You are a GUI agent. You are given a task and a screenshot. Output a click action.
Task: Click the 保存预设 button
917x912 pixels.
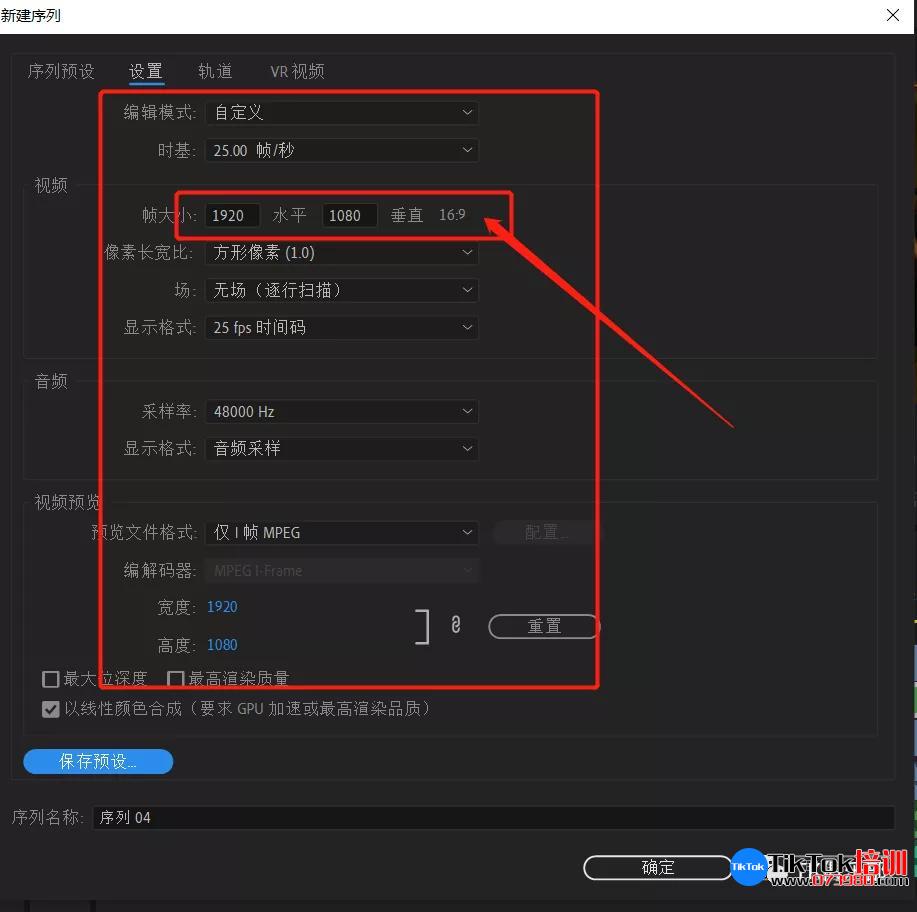coord(98,761)
